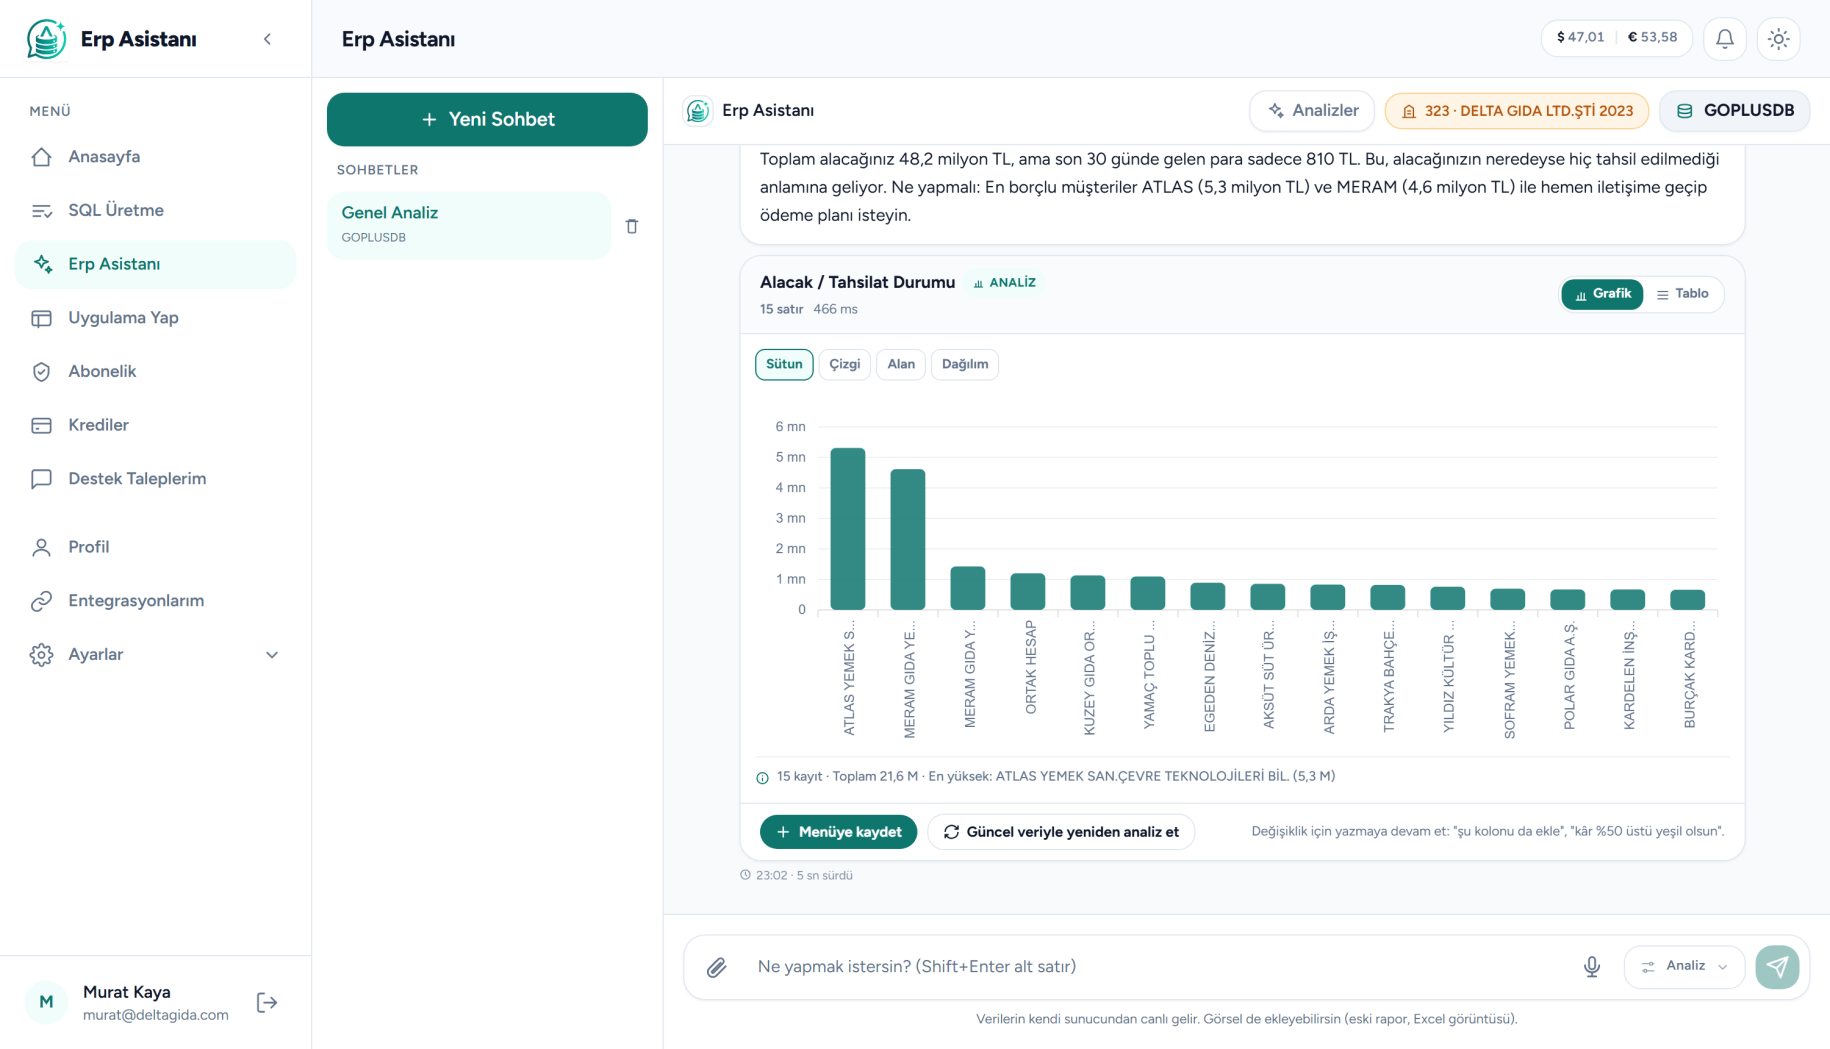The height and width of the screenshot is (1049, 1830).
Task: Focus the Ne yapmak istersin message field
Action: (1160, 967)
